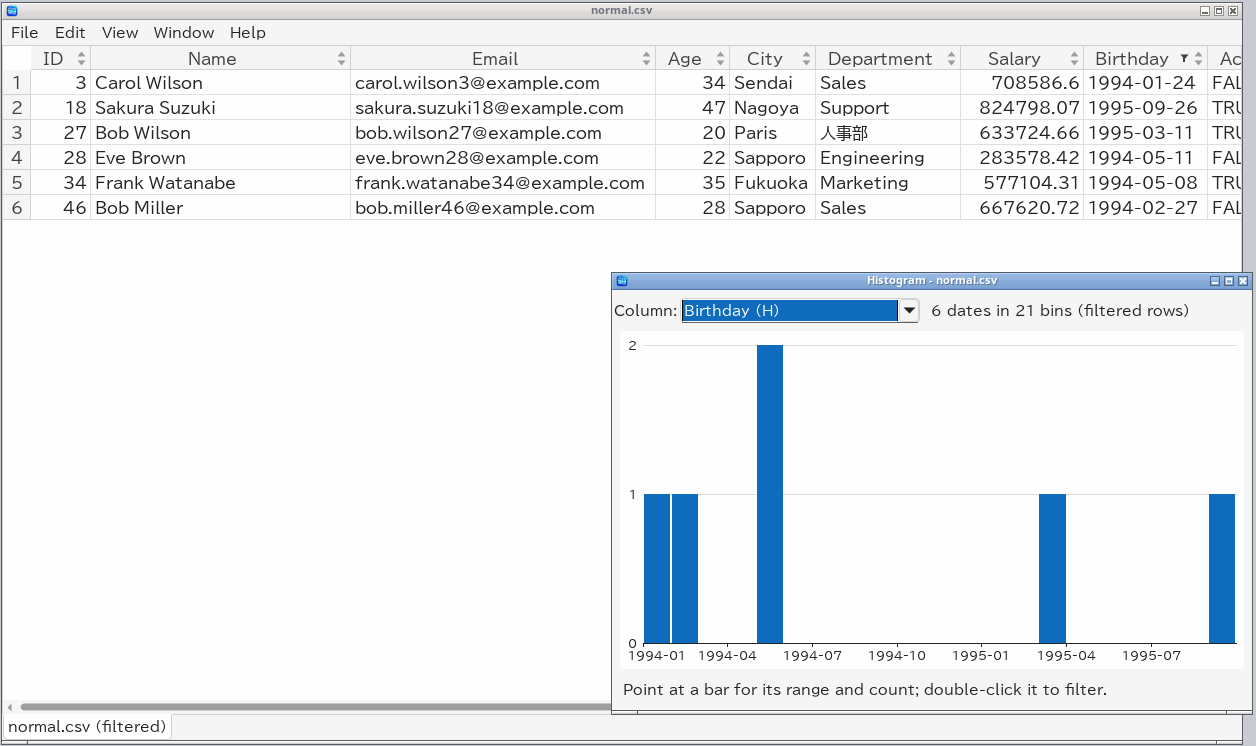Click the Histogram window app icon
The image size is (1256, 746).
621,281
